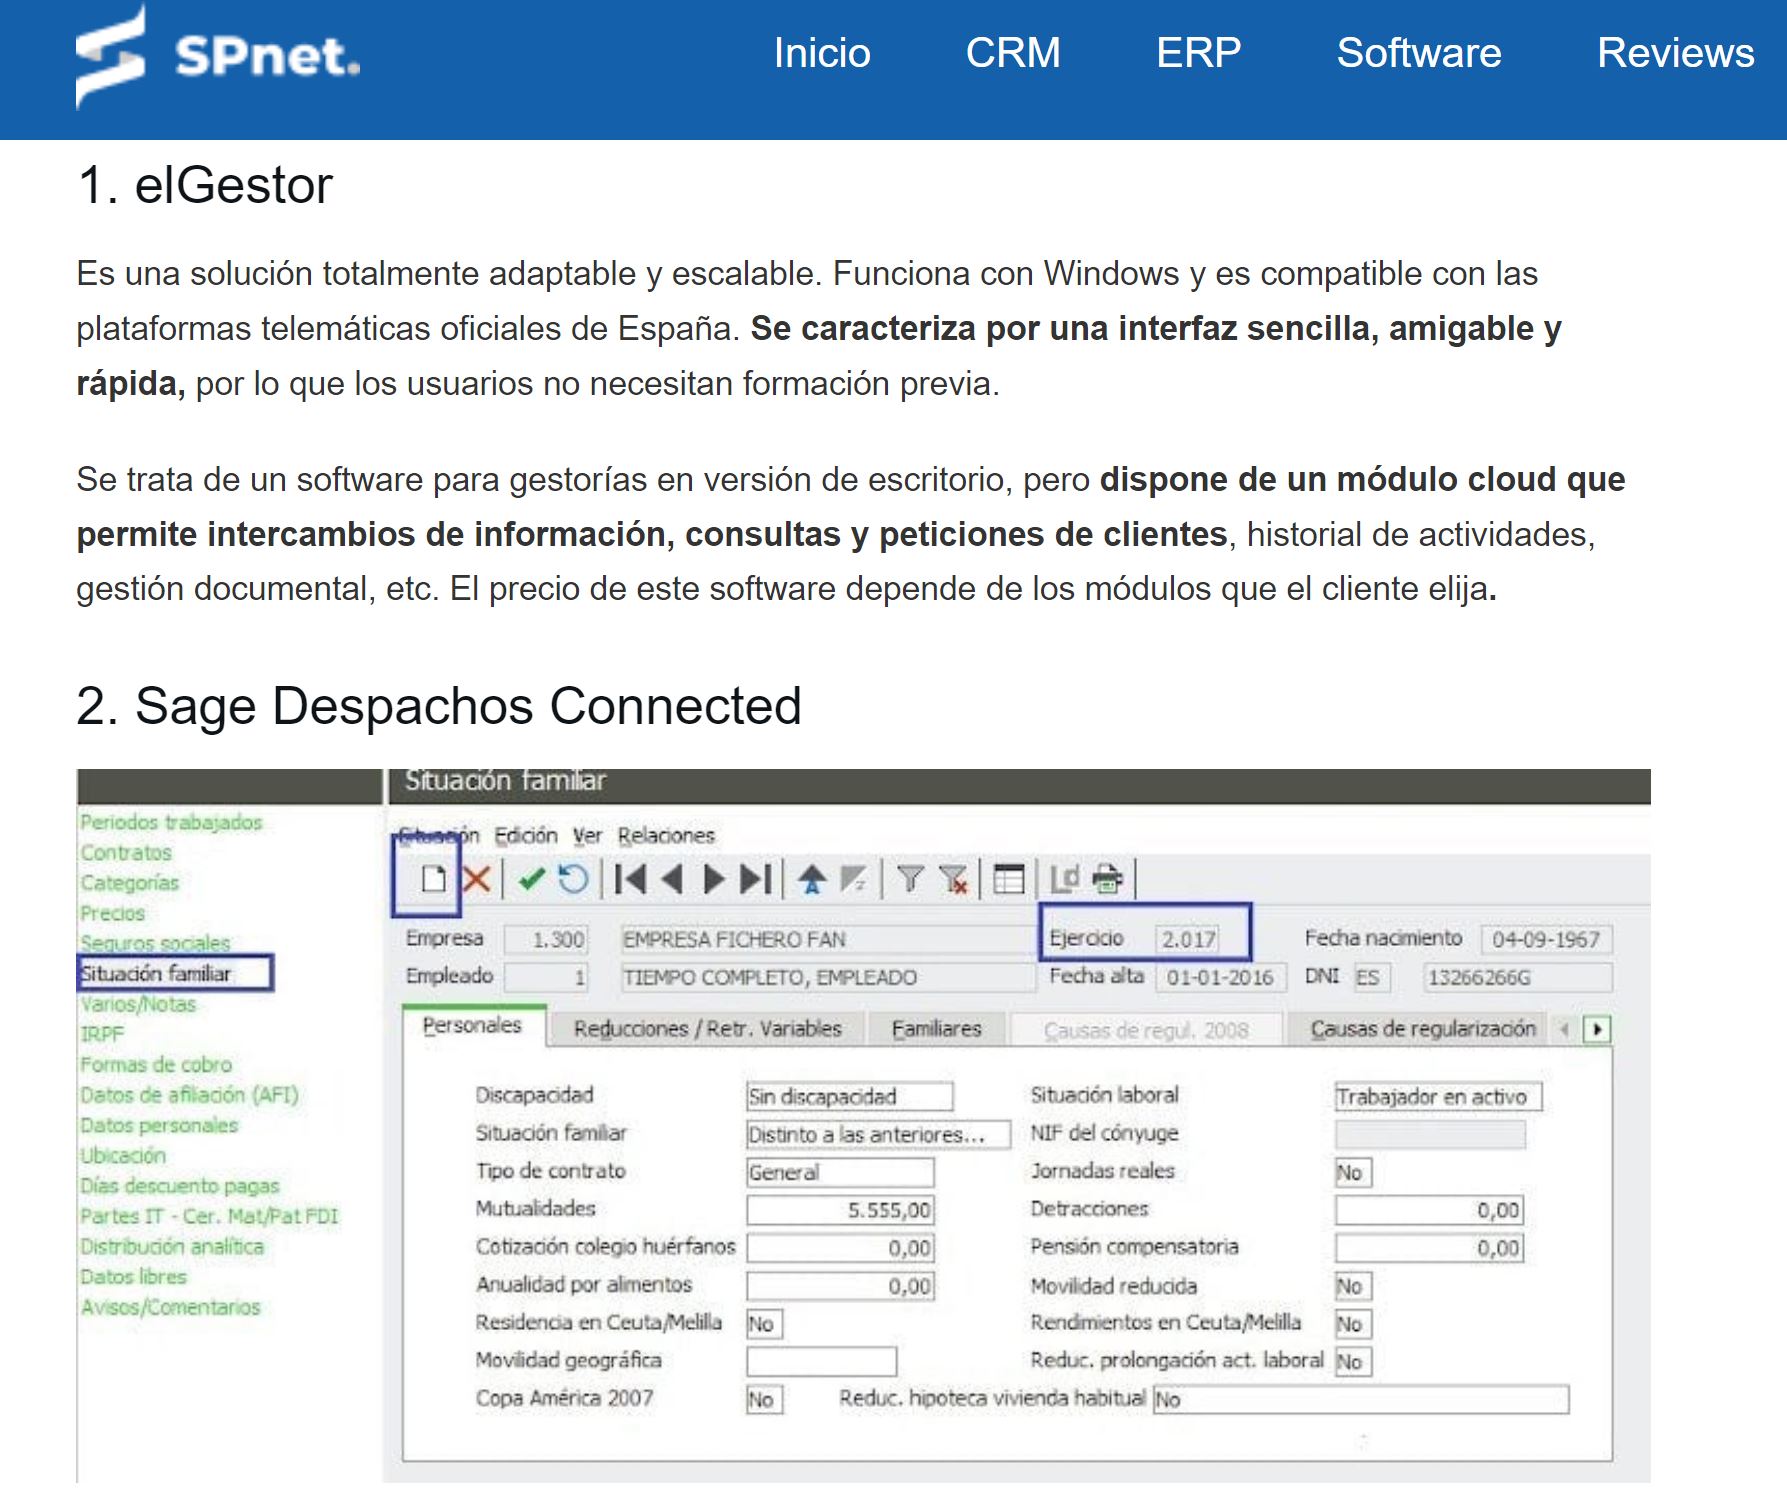Screen dimensions: 1787x1504
Task: Open the Tipo de contrato dropdown
Action: pos(840,1172)
